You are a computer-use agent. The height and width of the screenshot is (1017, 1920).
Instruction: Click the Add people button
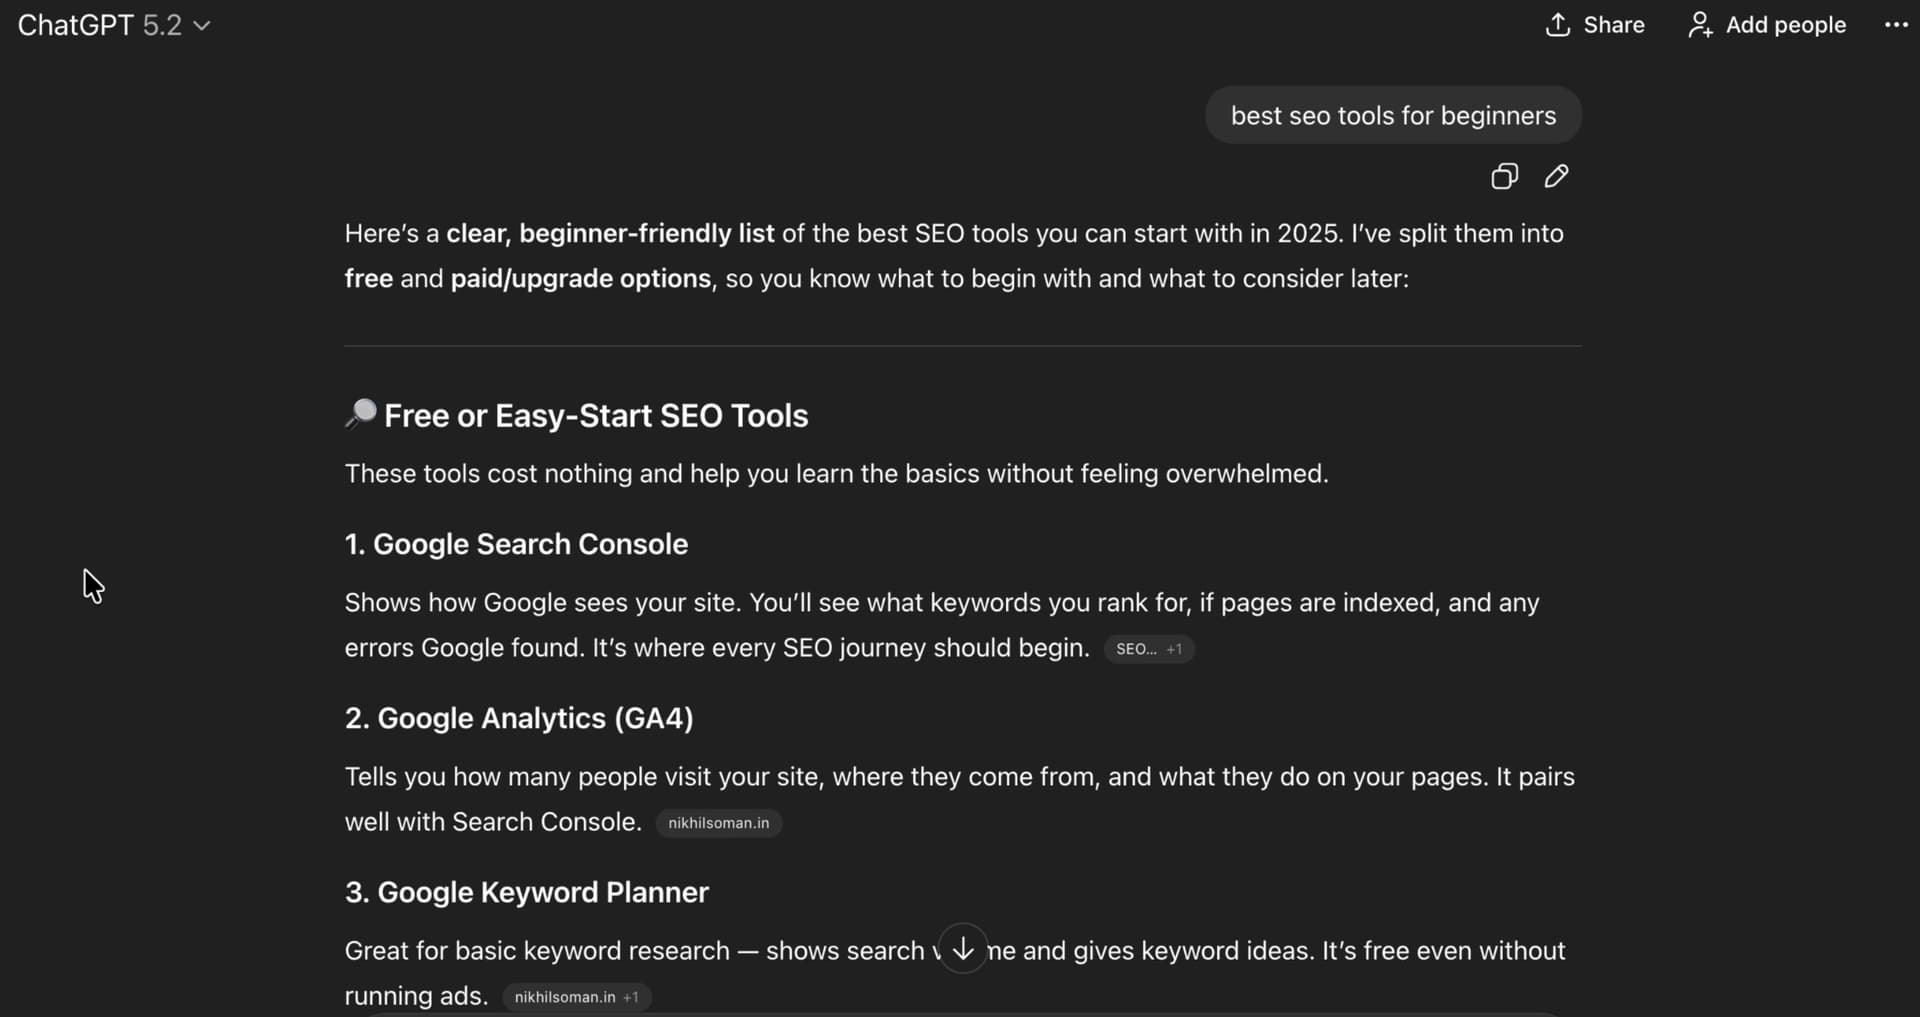tap(1767, 25)
